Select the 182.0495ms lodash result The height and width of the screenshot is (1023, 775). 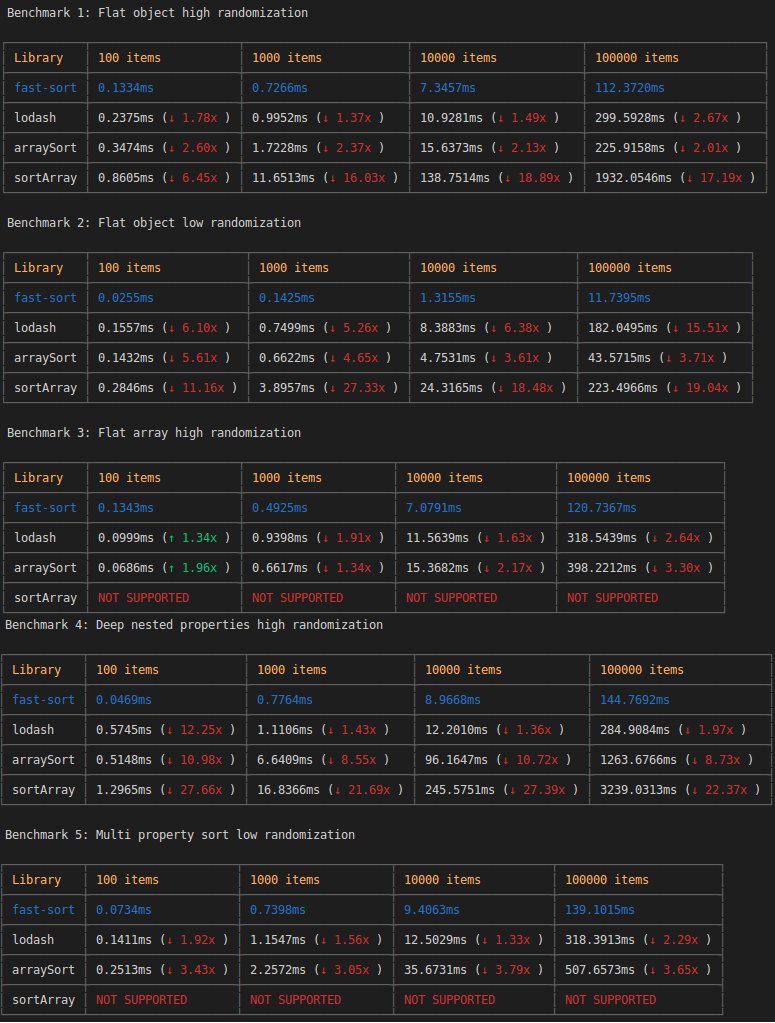tap(665, 328)
